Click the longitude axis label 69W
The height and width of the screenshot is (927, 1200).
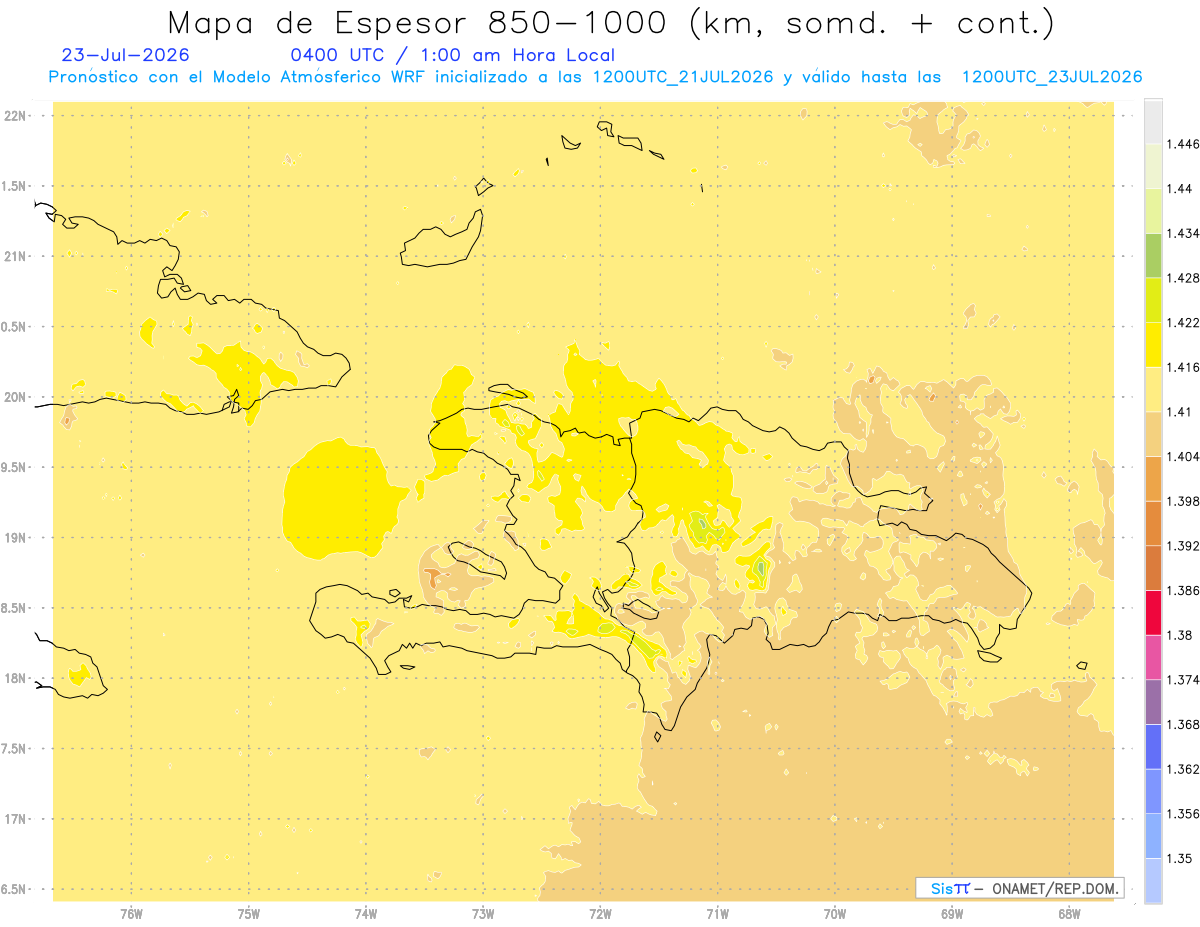(x=952, y=914)
